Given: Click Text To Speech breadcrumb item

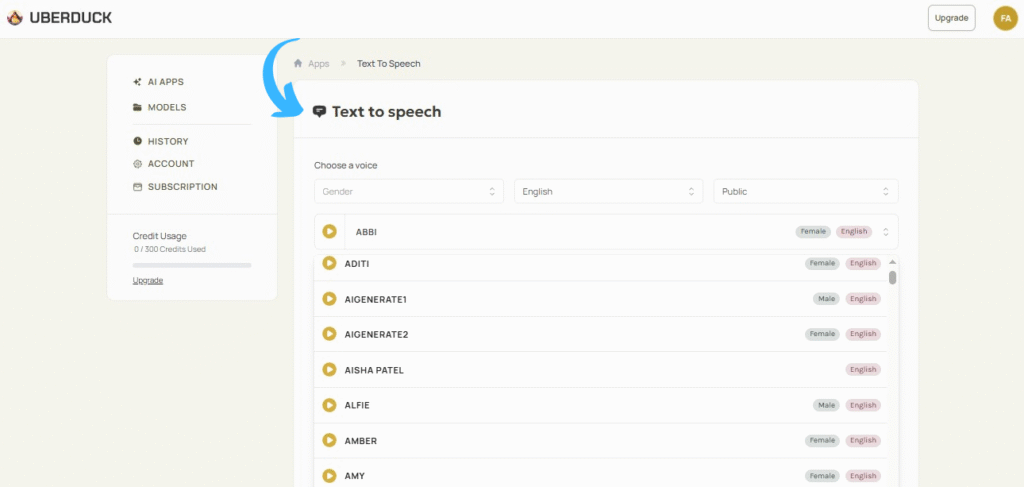Looking at the screenshot, I should coord(389,63).
